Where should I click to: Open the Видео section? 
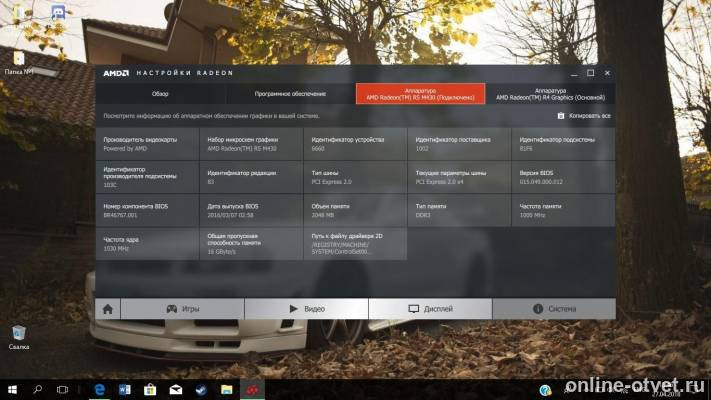point(307,309)
